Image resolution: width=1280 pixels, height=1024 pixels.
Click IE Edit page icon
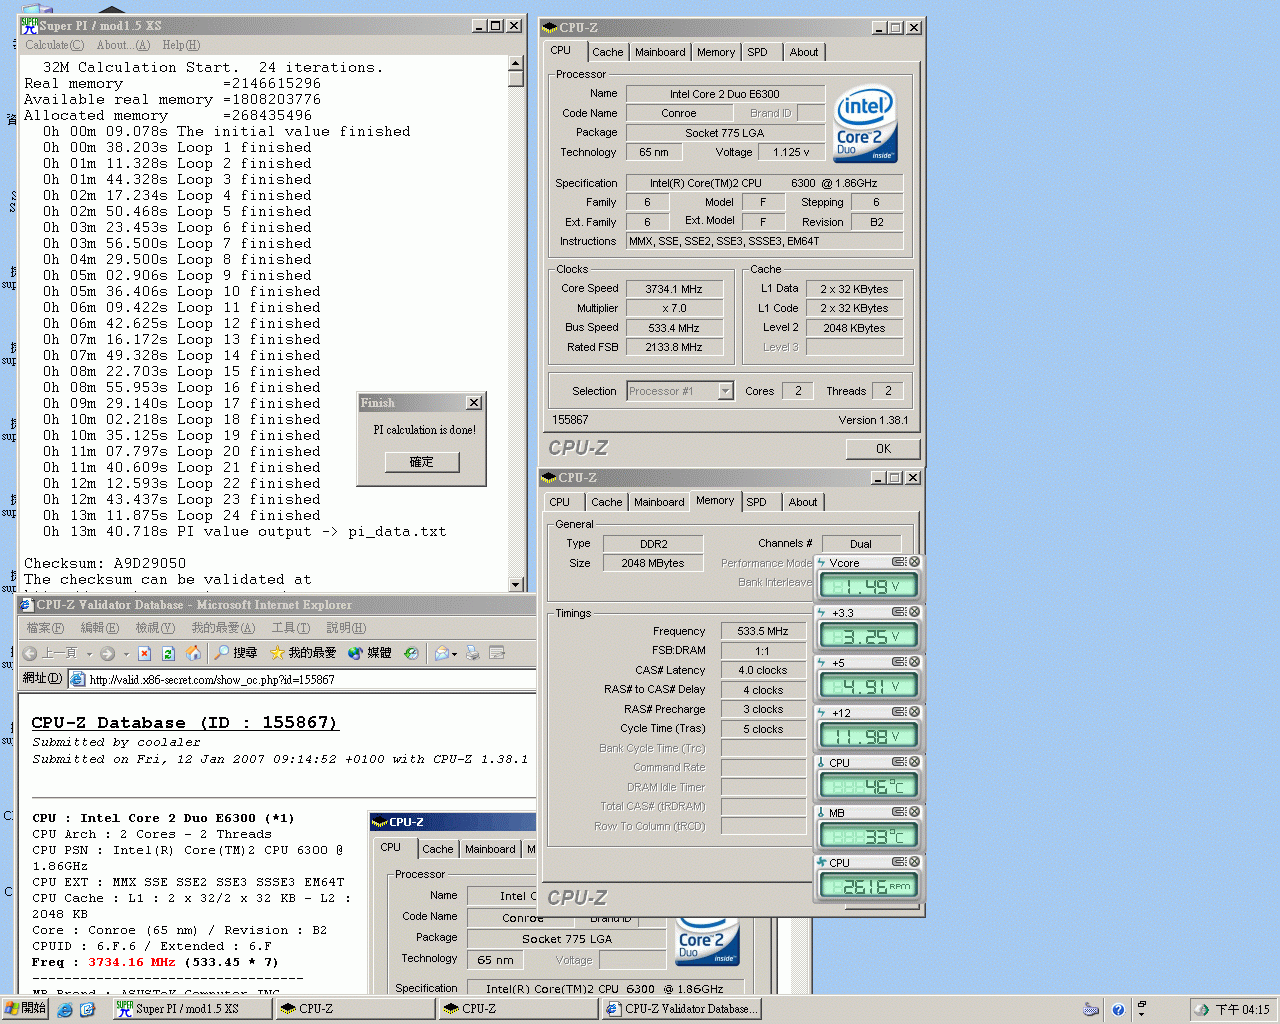point(497,653)
